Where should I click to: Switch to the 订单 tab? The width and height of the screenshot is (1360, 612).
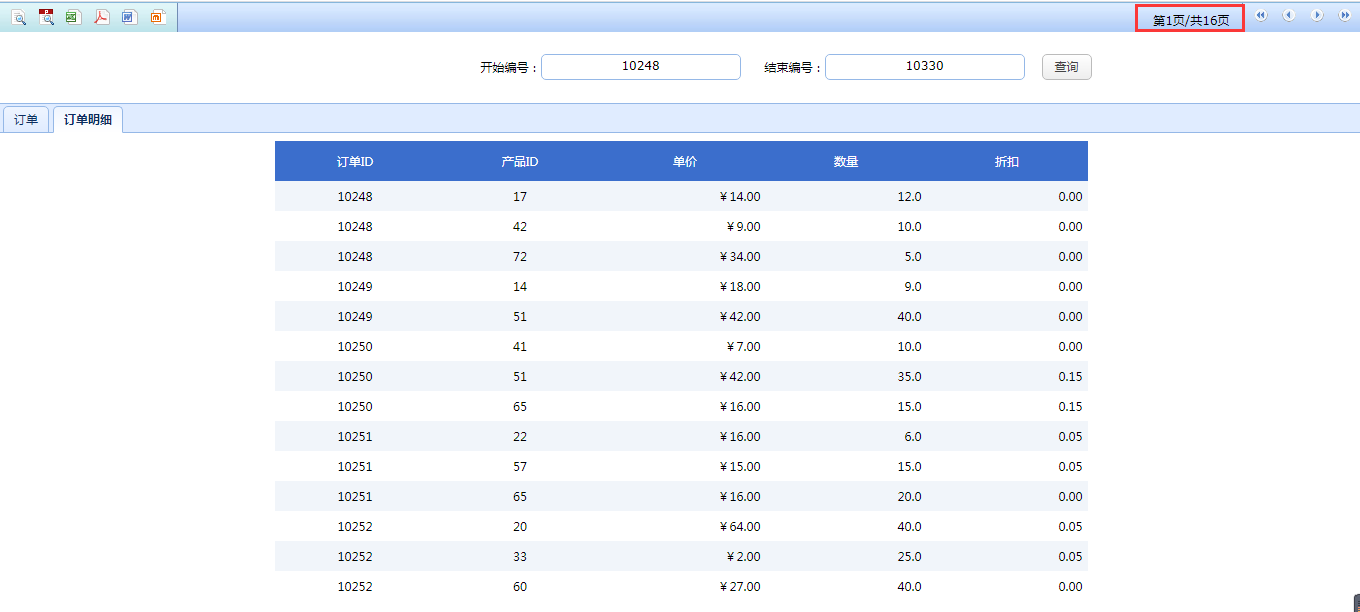(x=26, y=120)
